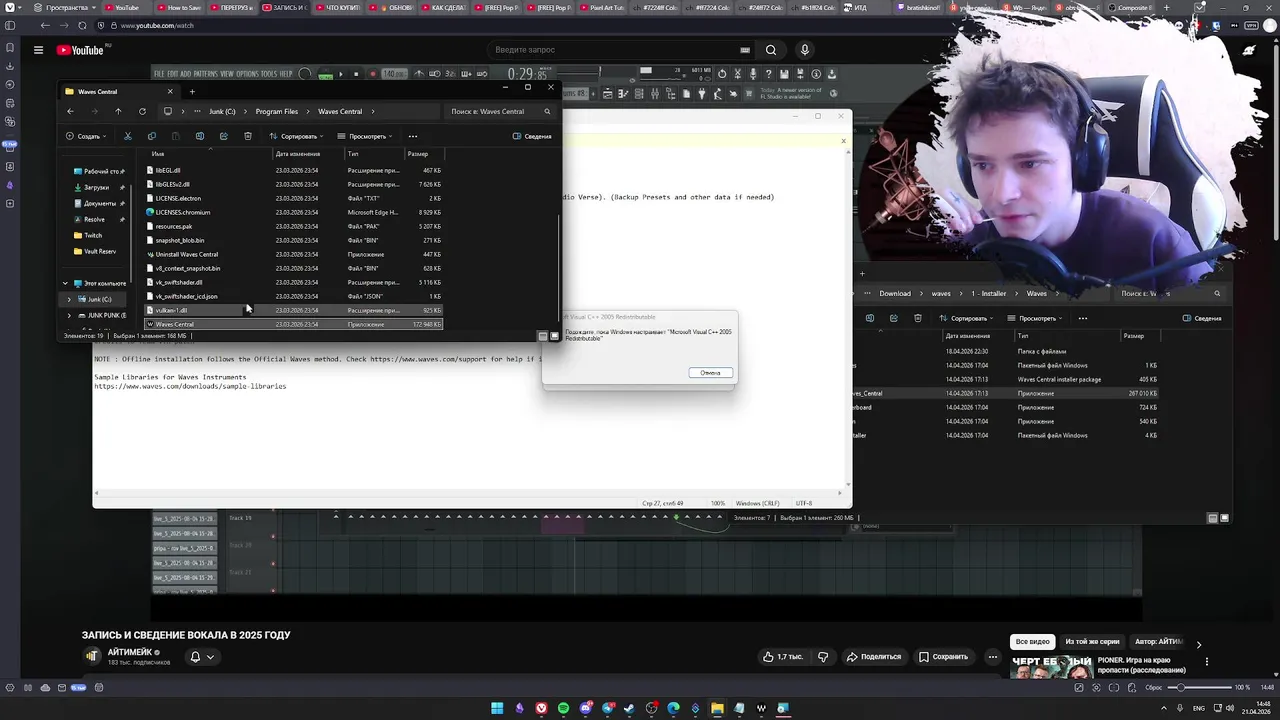The width and height of the screenshot is (1280, 720).
Task: Open the video more-actions ellipsis menu
Action: [x=992, y=657]
